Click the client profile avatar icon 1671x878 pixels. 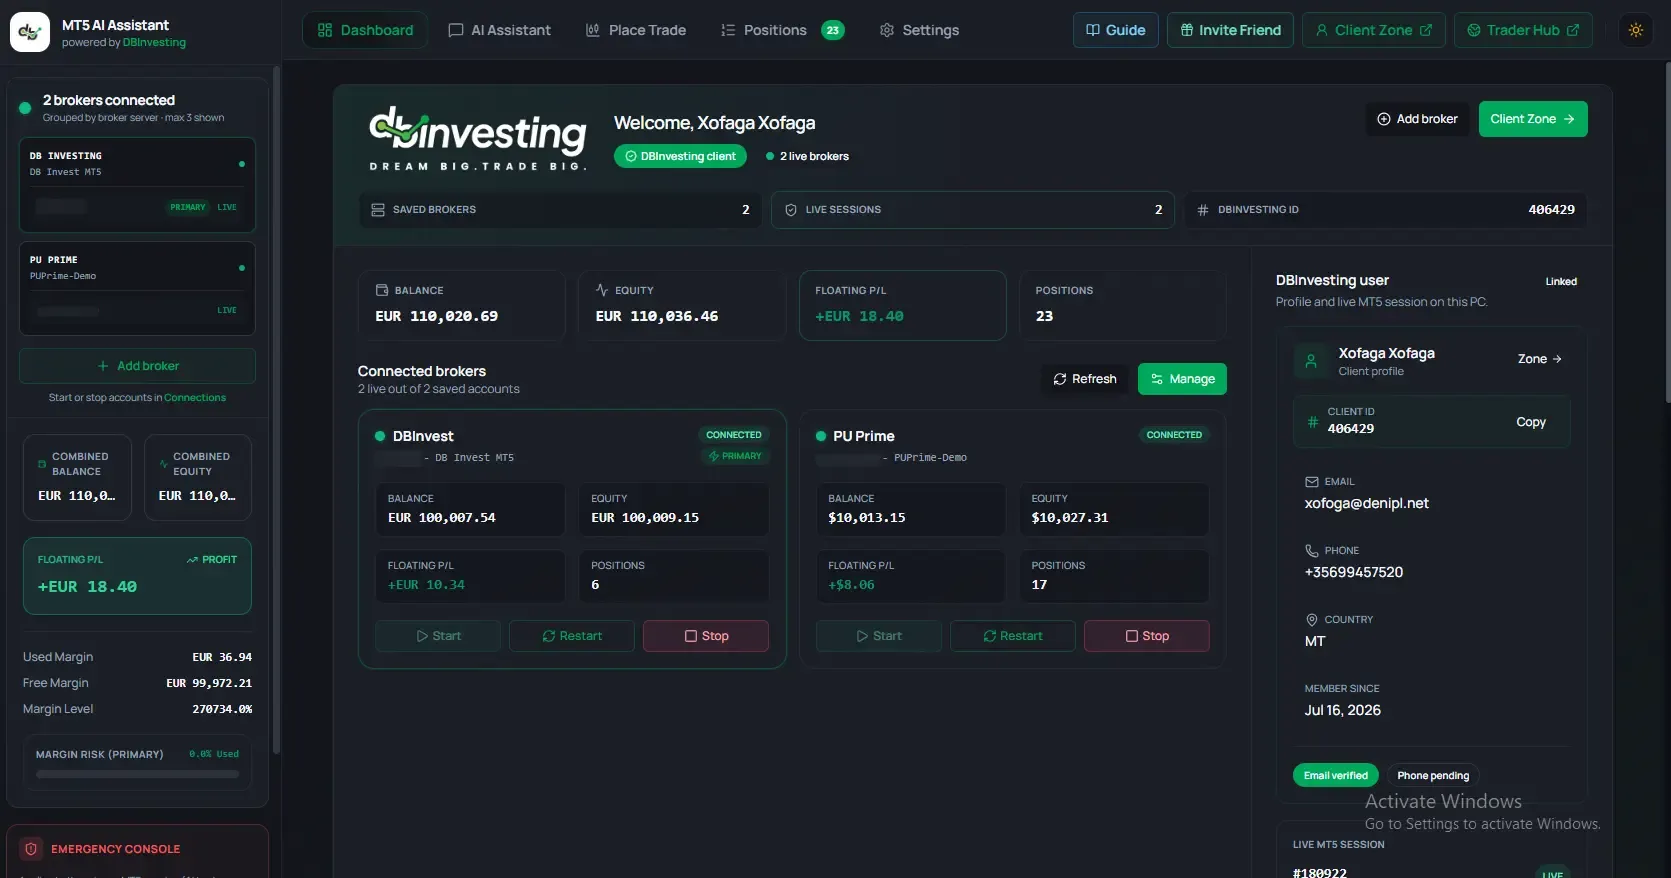click(1311, 361)
